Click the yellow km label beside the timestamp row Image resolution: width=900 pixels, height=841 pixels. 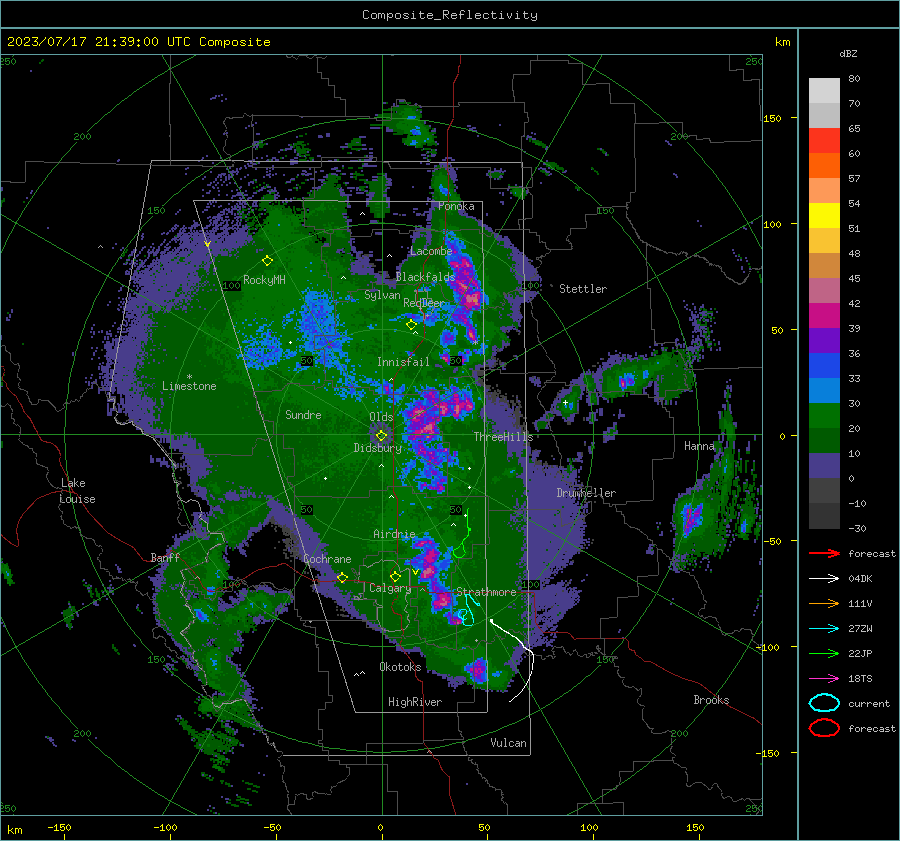[782, 42]
